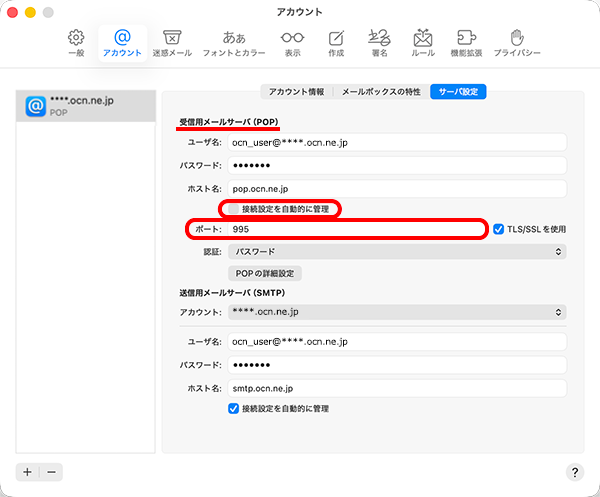Image resolution: width=600 pixels, height=497 pixels.
Task: Open the 機能拡張 extensions pane
Action: click(466, 42)
